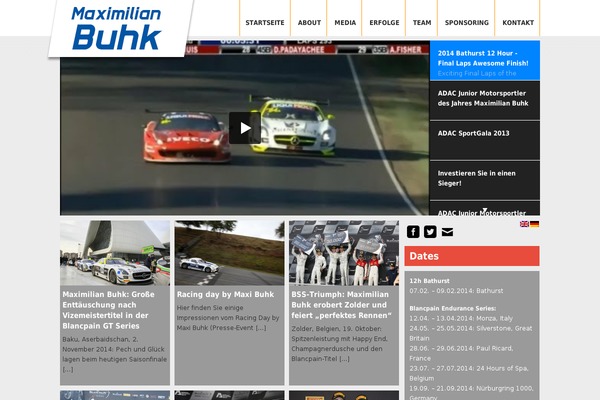
Task: Click the Maximilian Buhk logo
Action: (116, 29)
